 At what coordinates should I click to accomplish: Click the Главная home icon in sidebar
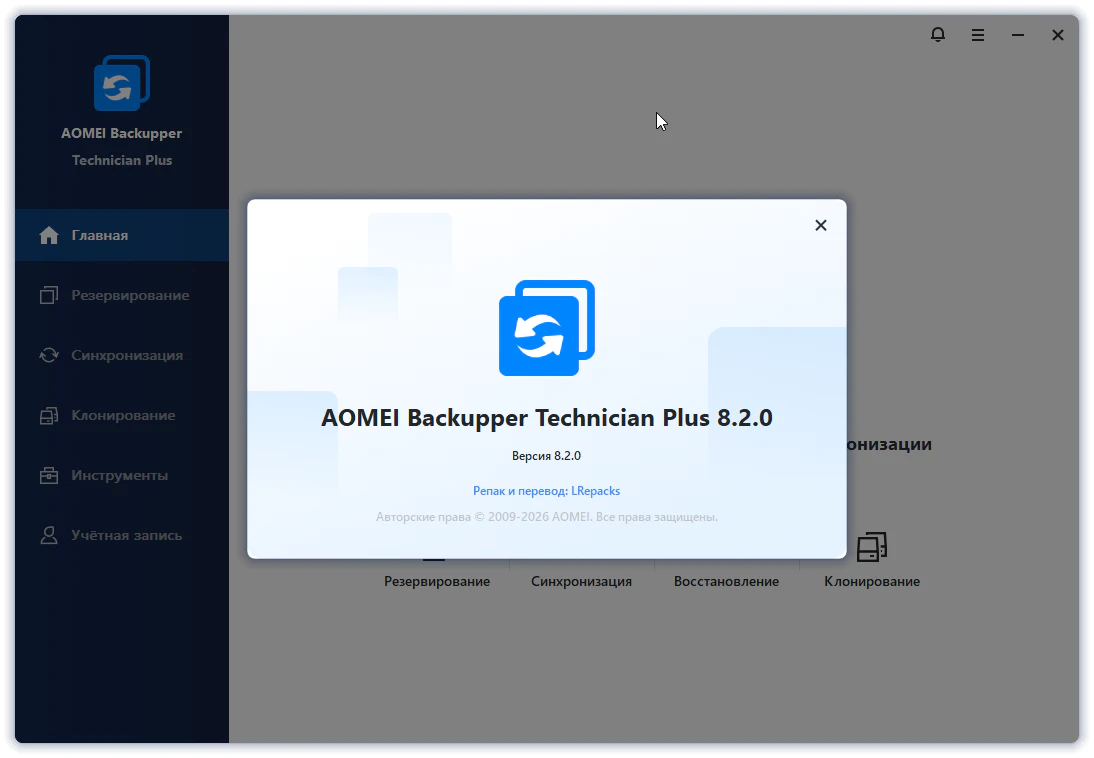pyautogui.click(x=48, y=236)
